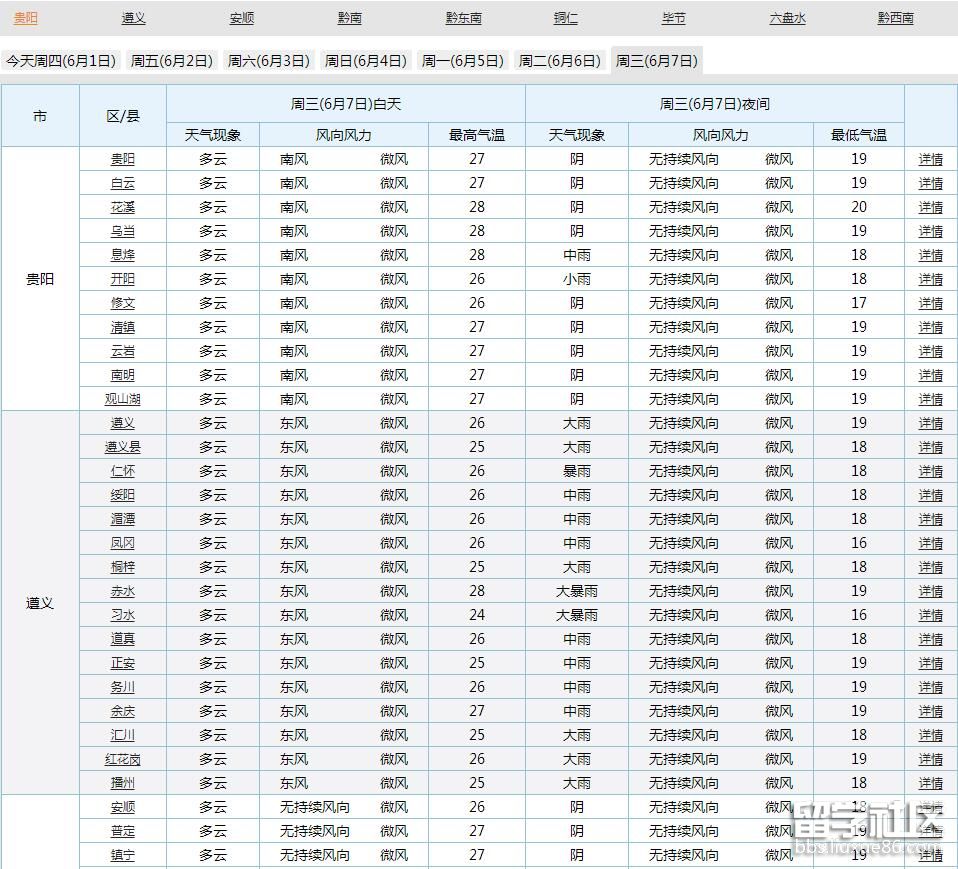
Task: Open 详情 for the 白云 row
Action: [x=930, y=183]
